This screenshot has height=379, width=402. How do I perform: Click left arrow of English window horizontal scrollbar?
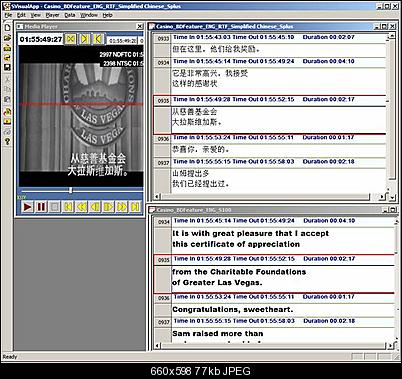tap(157, 347)
